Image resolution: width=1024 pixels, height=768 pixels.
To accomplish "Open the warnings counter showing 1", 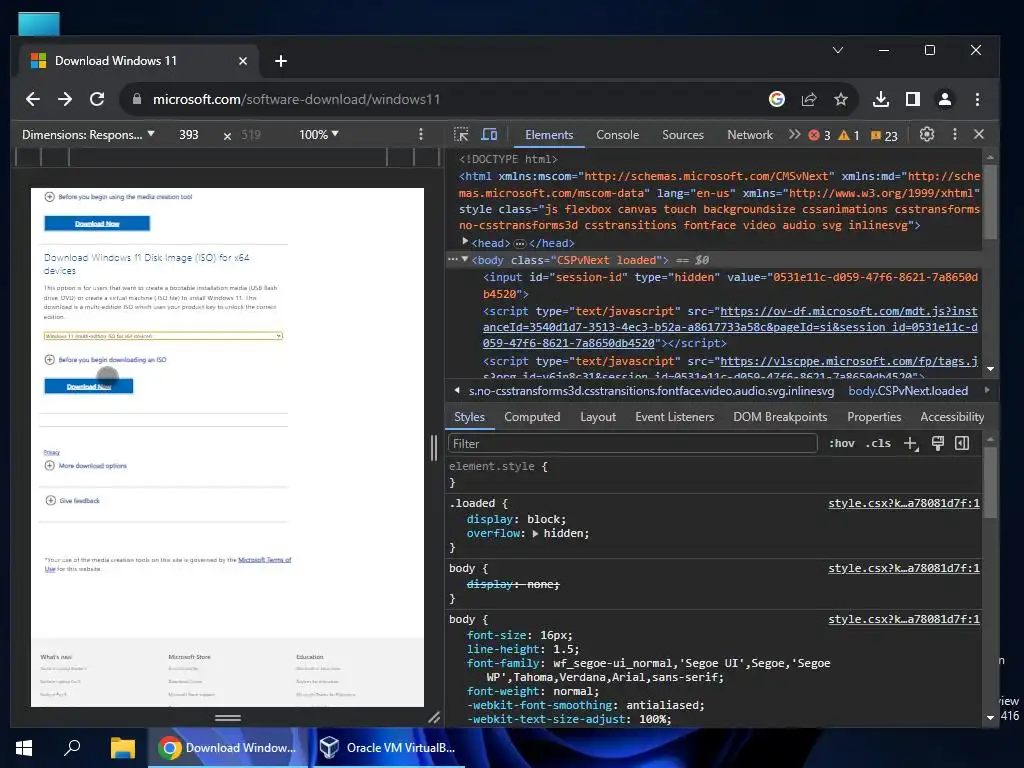I will pyautogui.click(x=849, y=135).
